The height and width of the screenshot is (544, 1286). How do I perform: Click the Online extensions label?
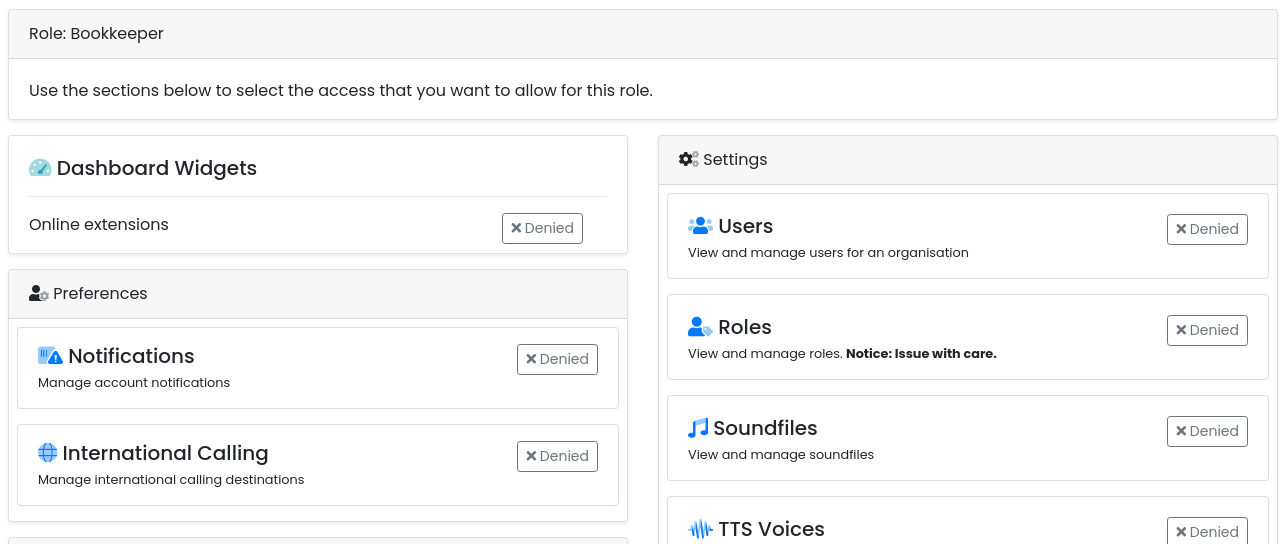coord(99,224)
